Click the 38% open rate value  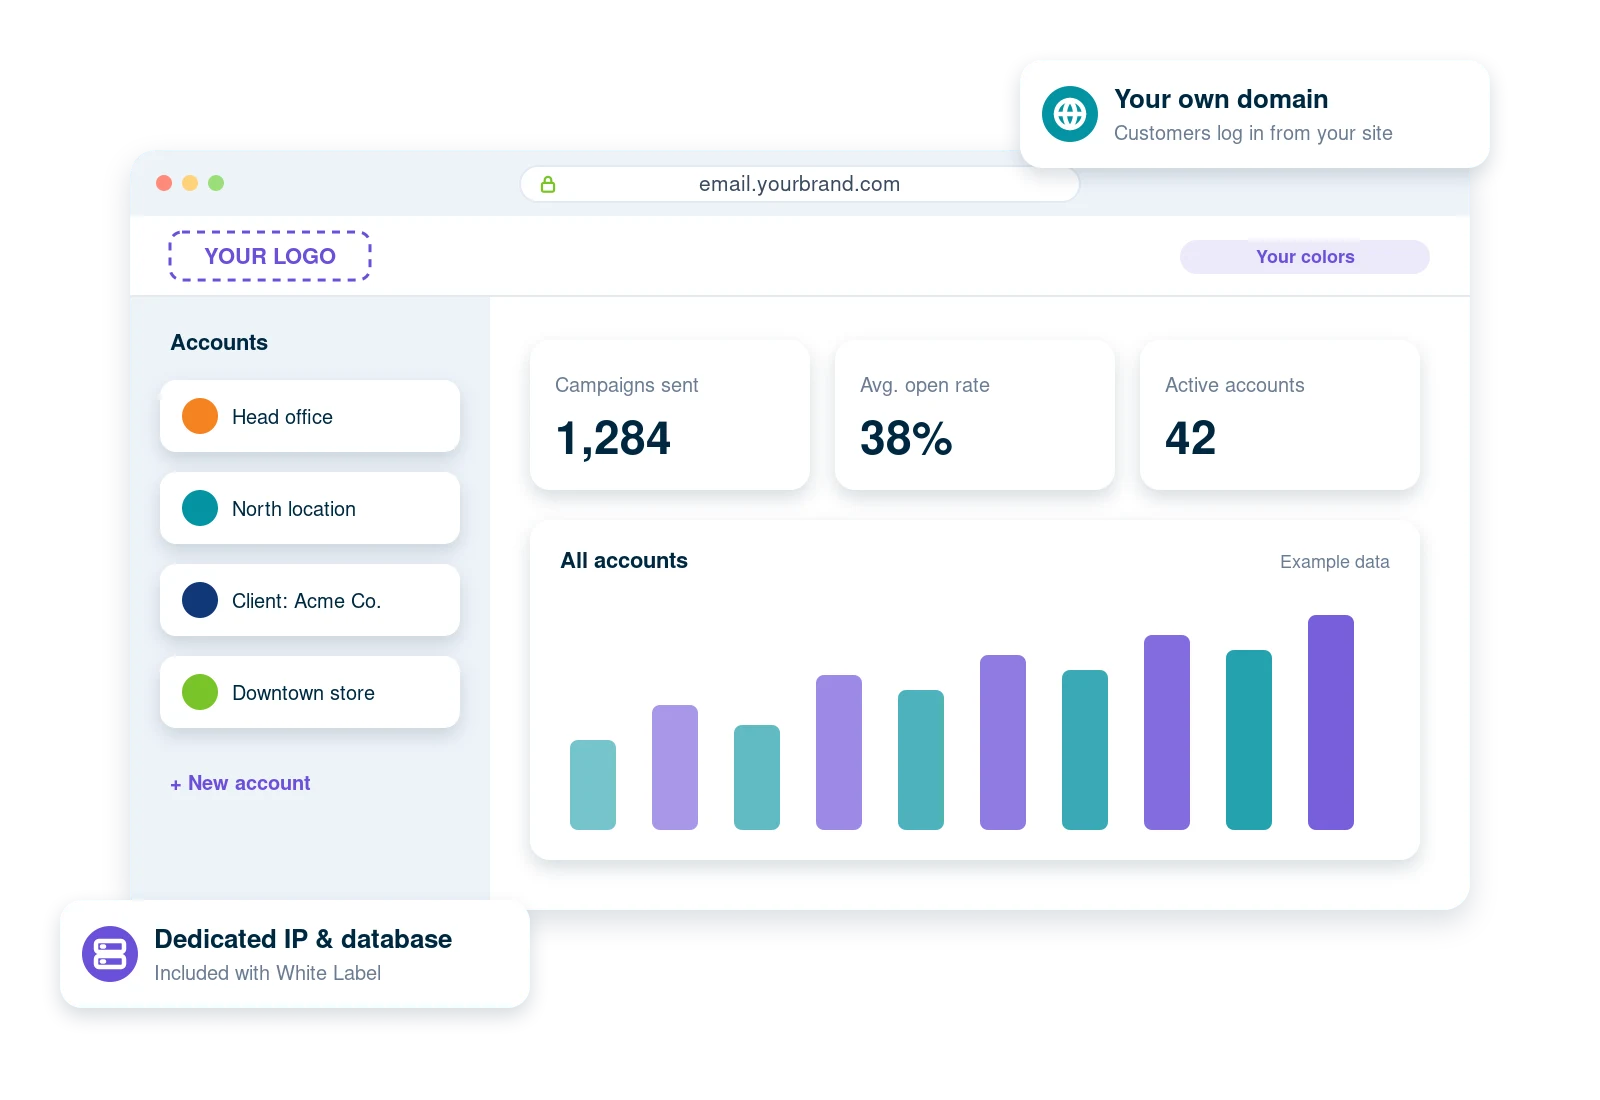pos(906,438)
